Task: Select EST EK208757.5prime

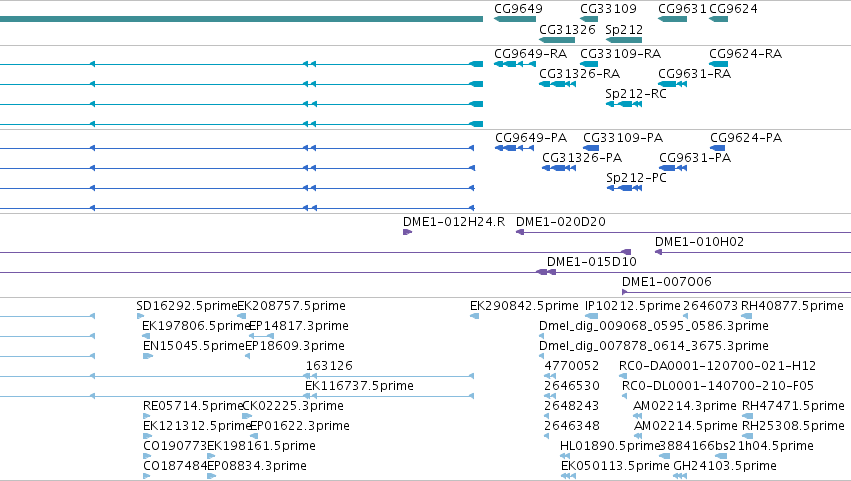Action: [291, 306]
